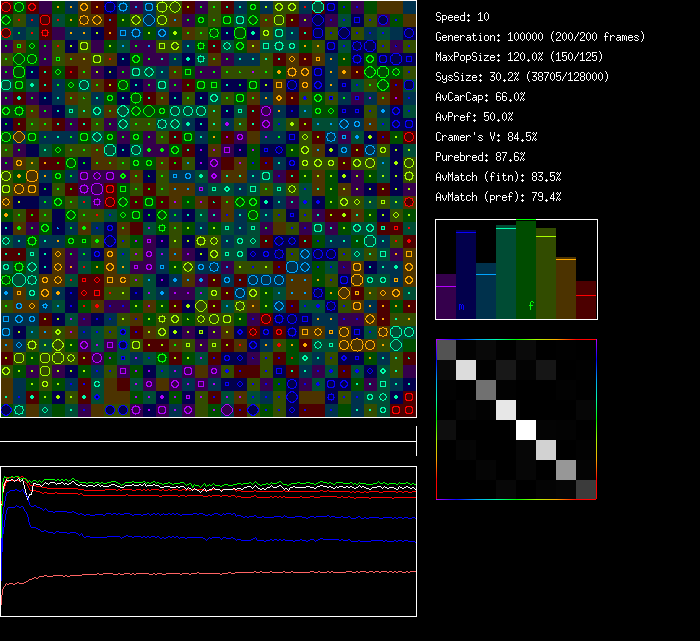Select the AvMatch (fitn) statistic
Viewport: 700px width, 641px height.
point(498,177)
